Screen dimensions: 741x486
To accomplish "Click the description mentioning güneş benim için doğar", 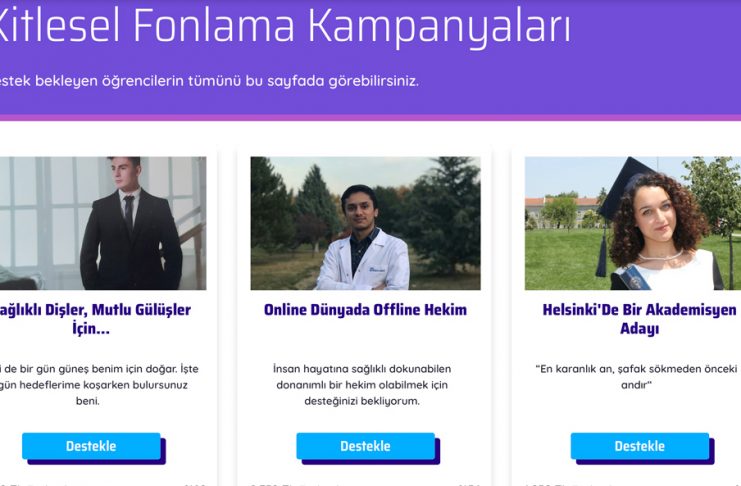I will point(97,385).
